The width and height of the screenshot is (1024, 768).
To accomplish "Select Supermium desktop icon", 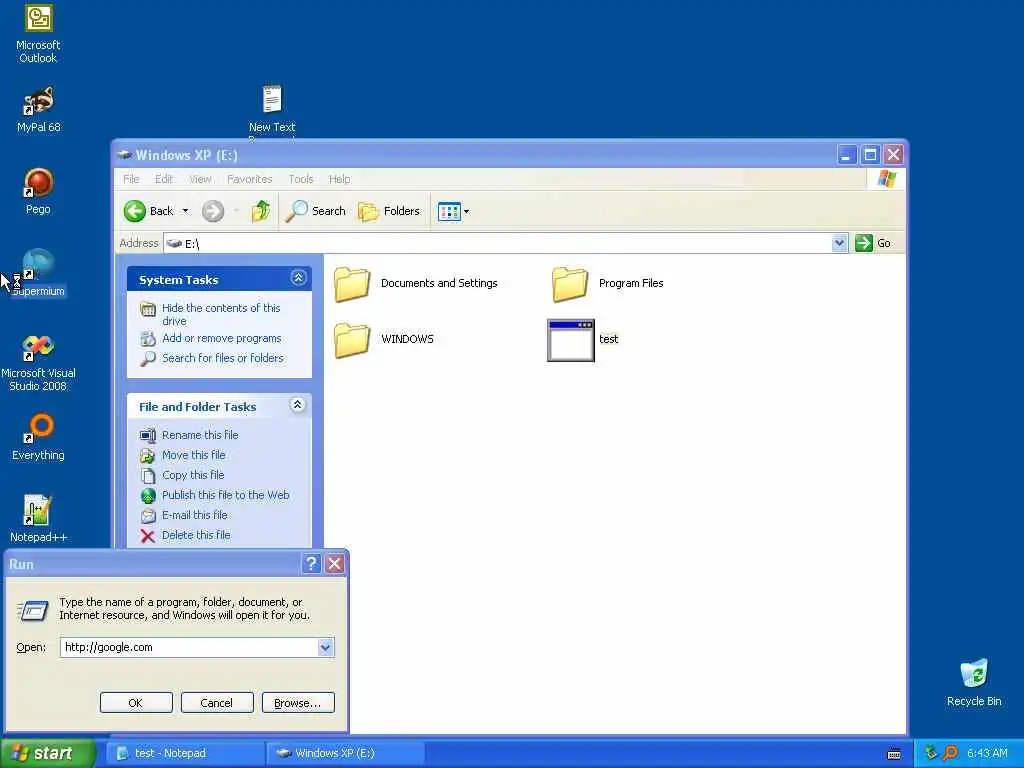I will [38, 273].
